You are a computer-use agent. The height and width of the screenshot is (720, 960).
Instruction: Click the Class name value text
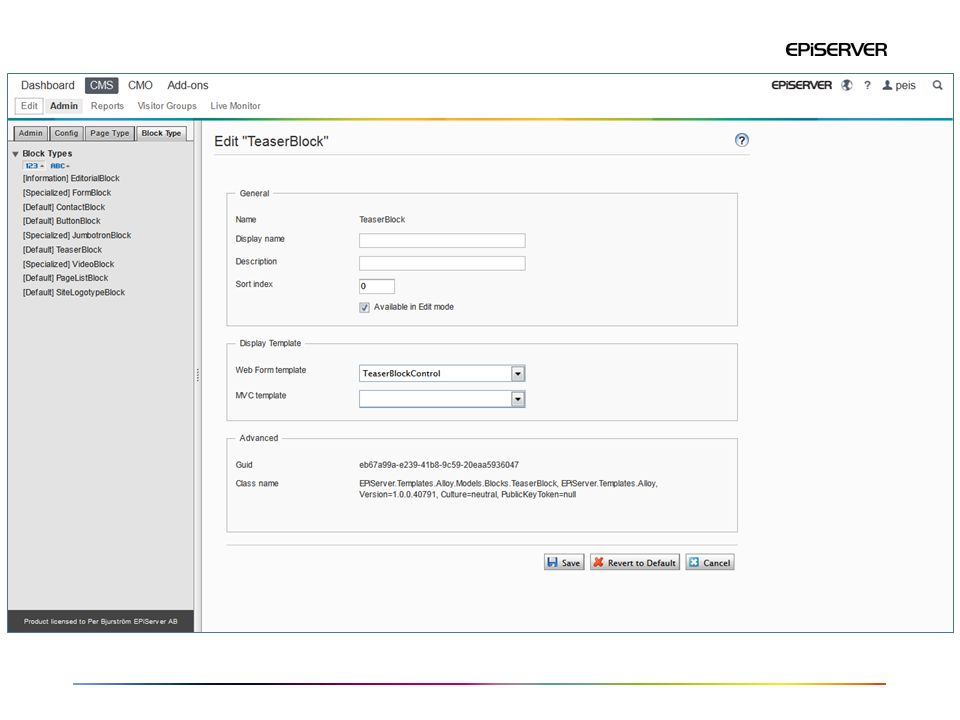[x=508, y=489]
